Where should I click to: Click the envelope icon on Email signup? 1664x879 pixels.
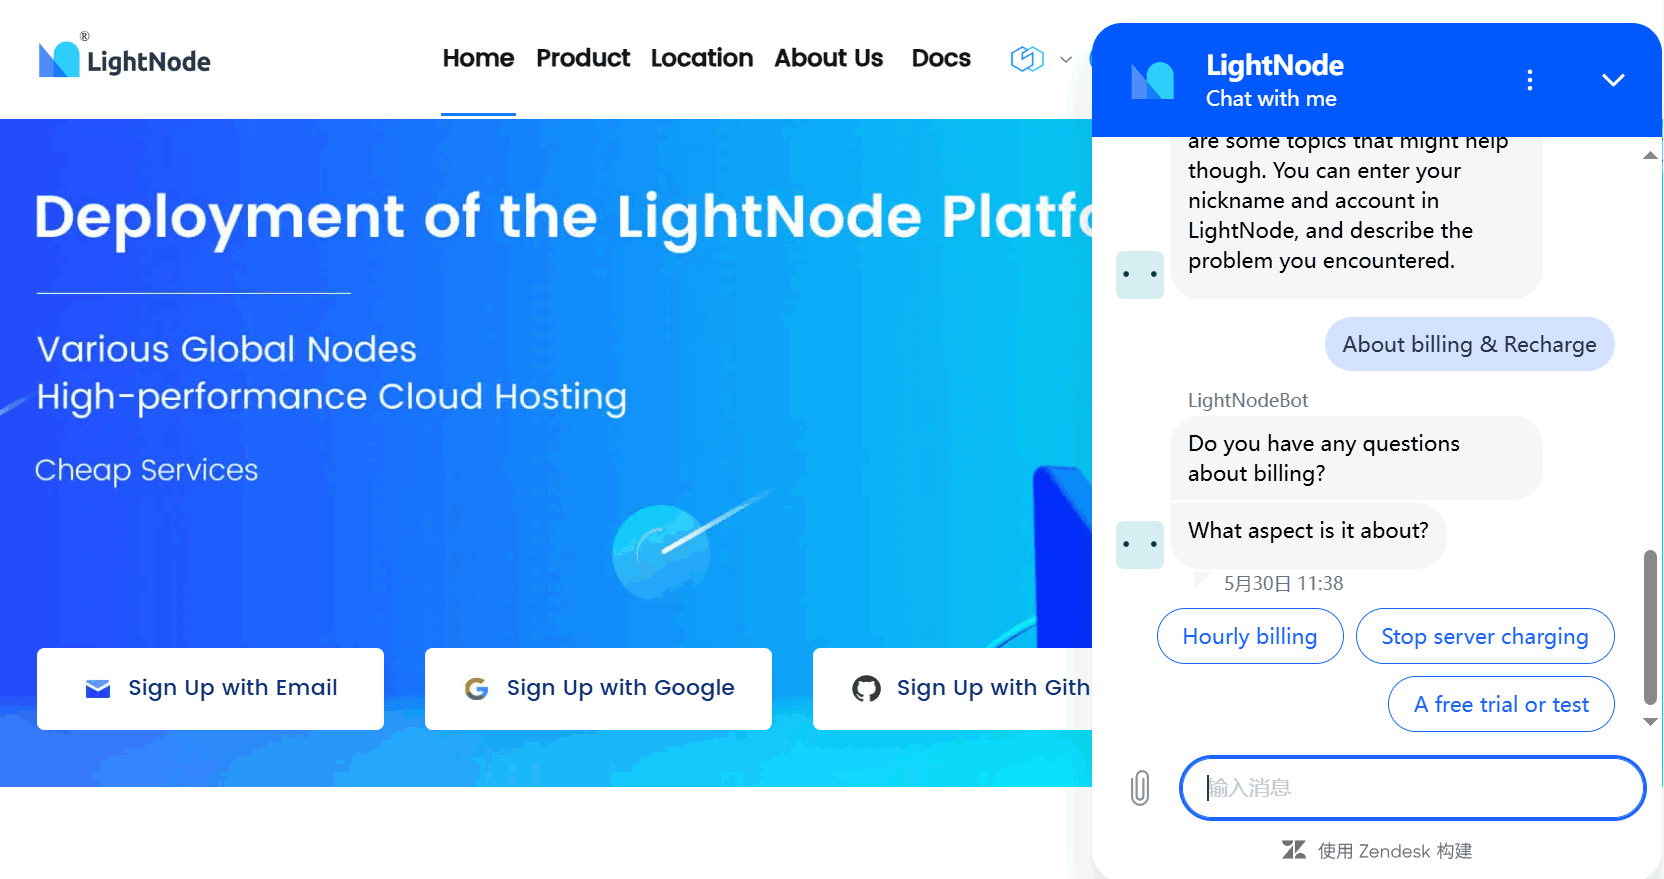coord(98,688)
